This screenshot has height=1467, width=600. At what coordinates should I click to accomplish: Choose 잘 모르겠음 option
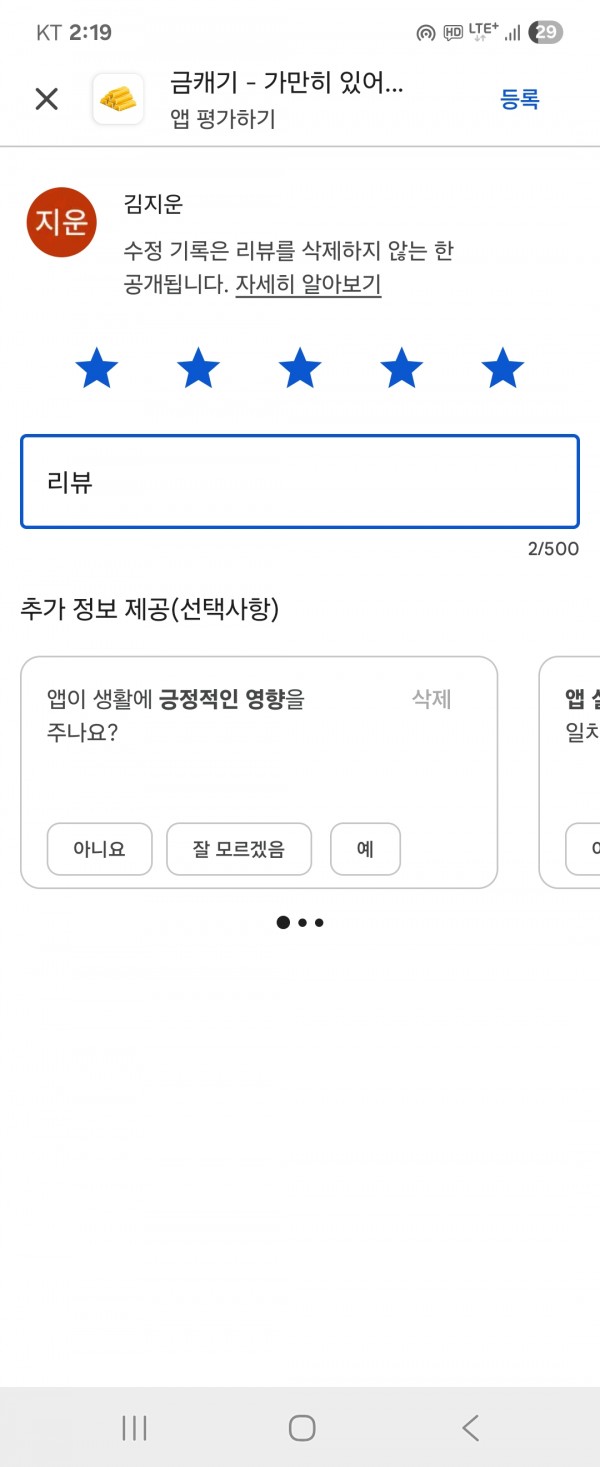tap(239, 849)
